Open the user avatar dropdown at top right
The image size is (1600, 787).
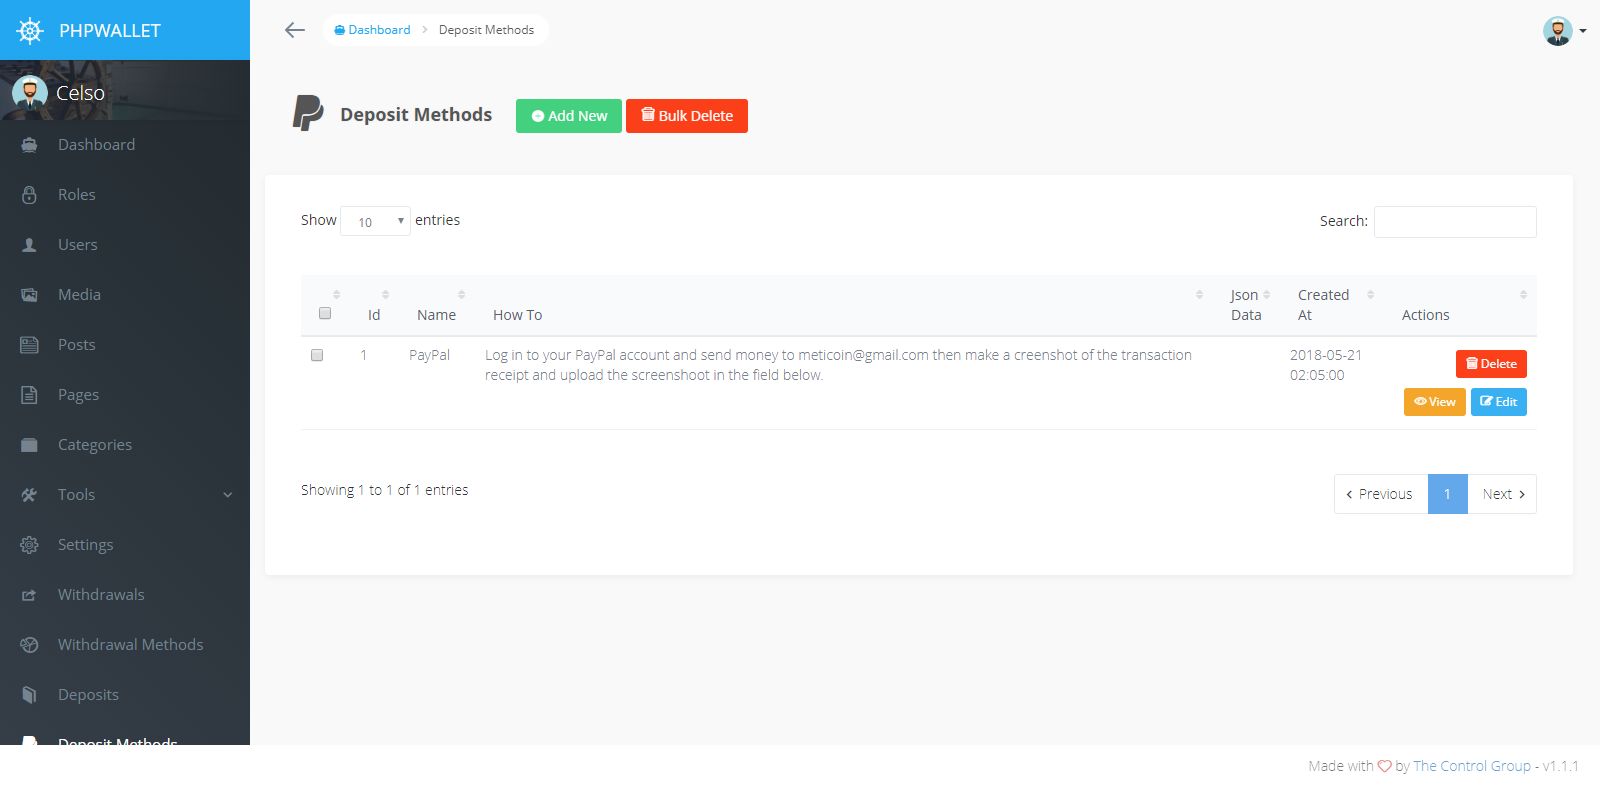pos(1564,31)
